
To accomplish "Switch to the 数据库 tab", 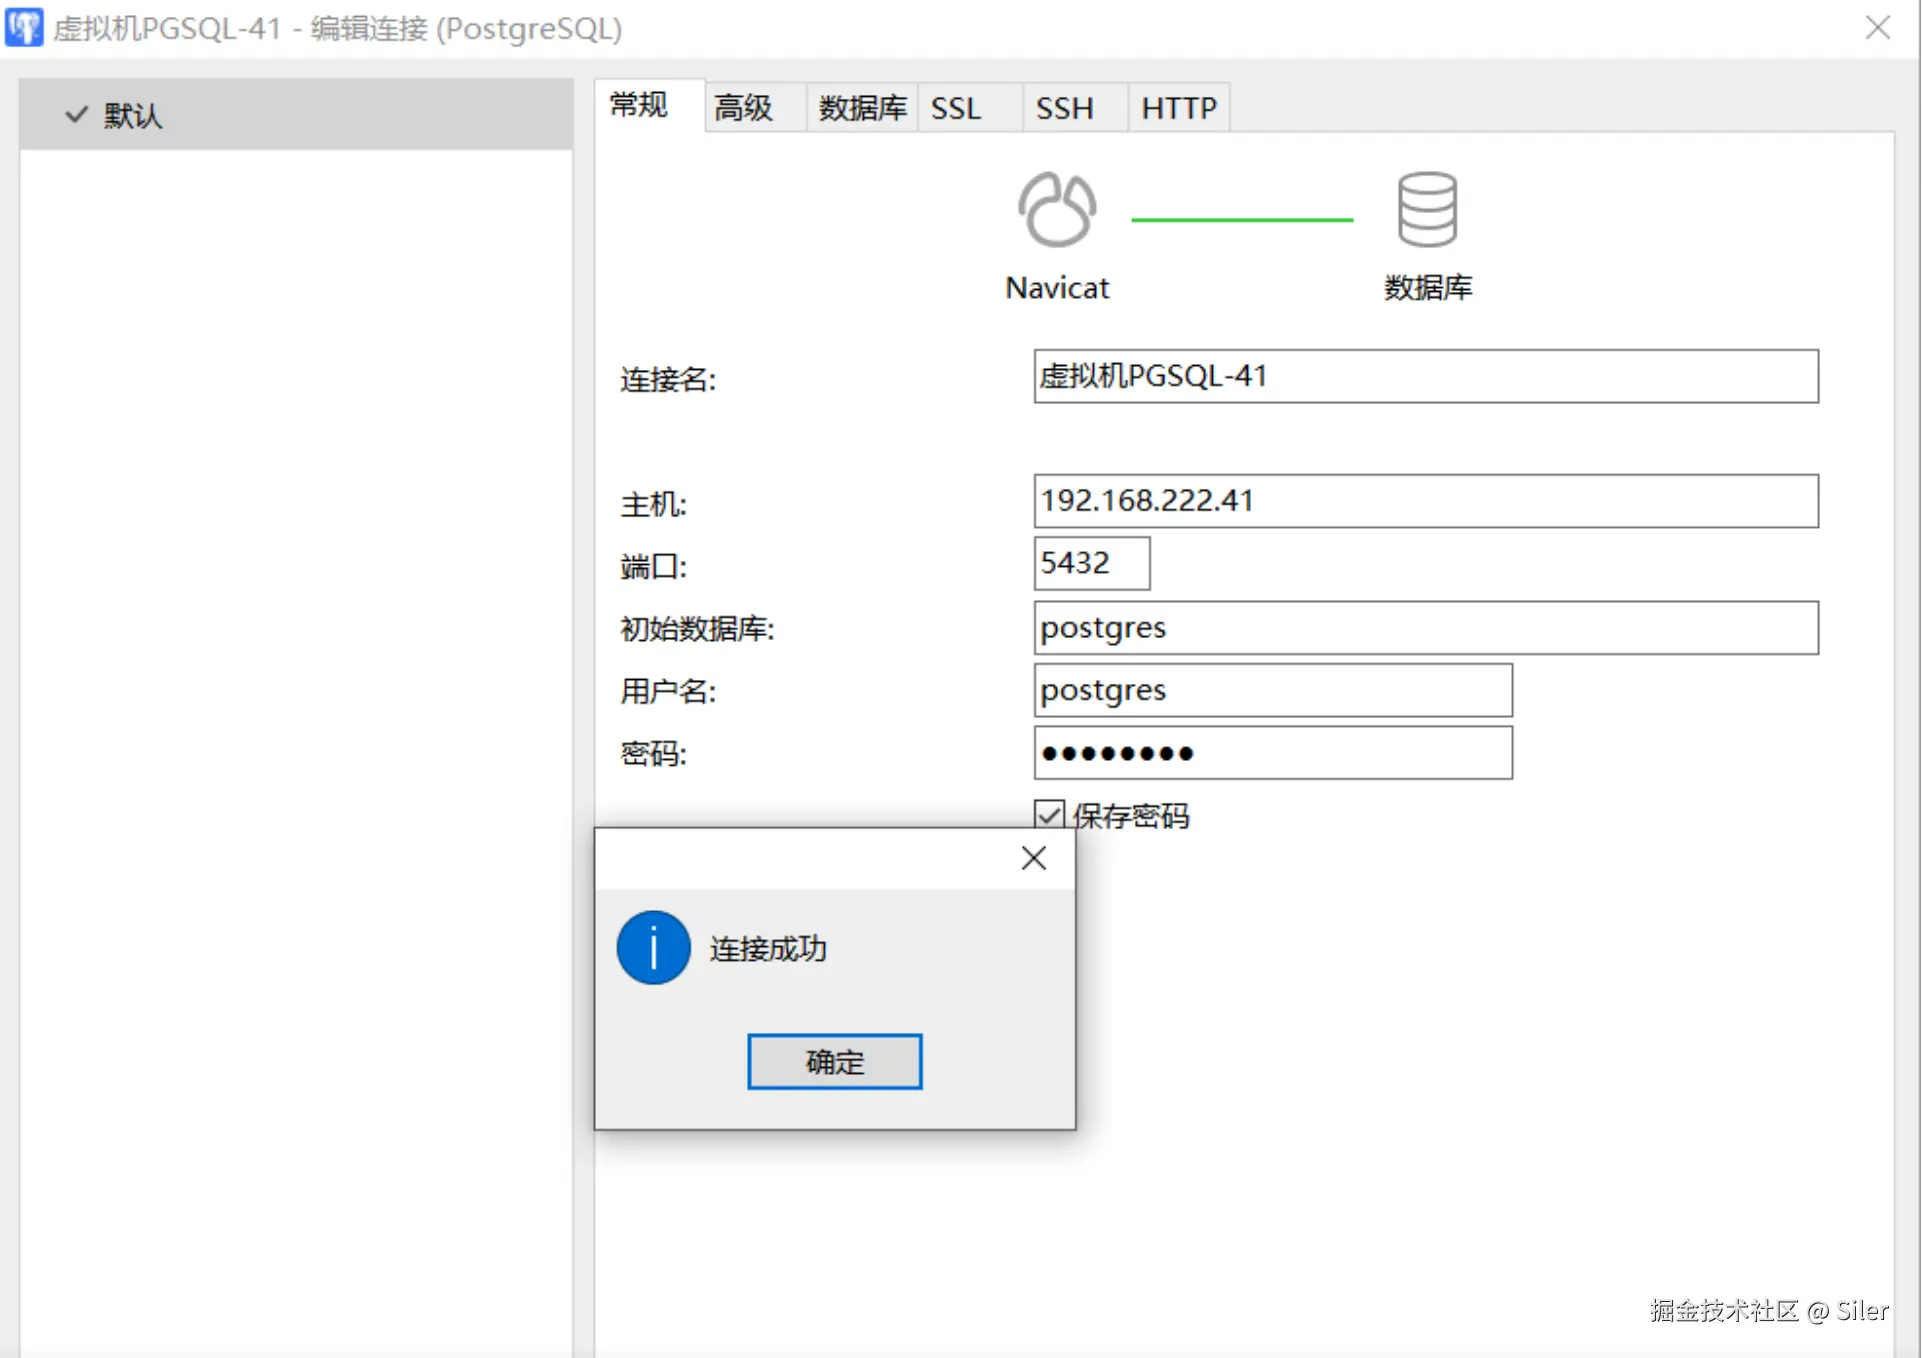I will click(x=861, y=107).
